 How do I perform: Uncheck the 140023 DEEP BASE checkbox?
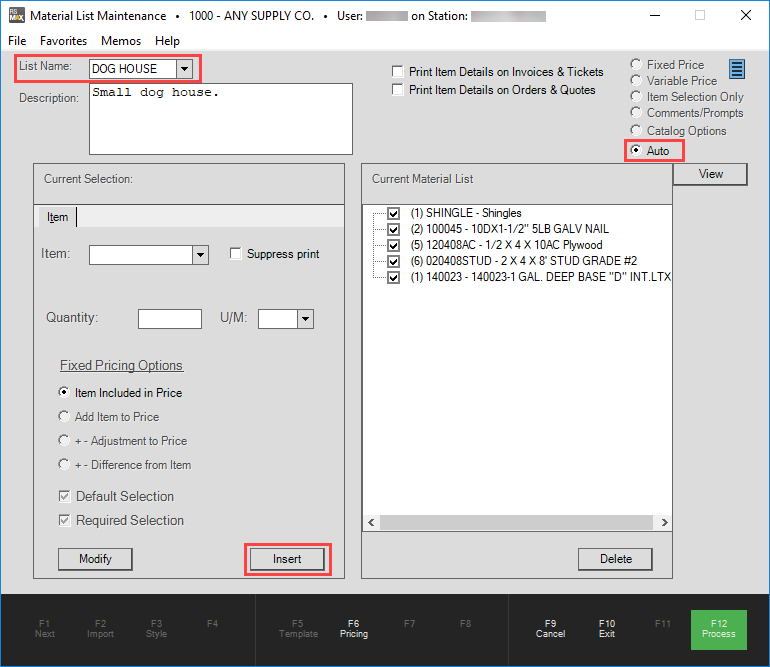click(x=393, y=277)
